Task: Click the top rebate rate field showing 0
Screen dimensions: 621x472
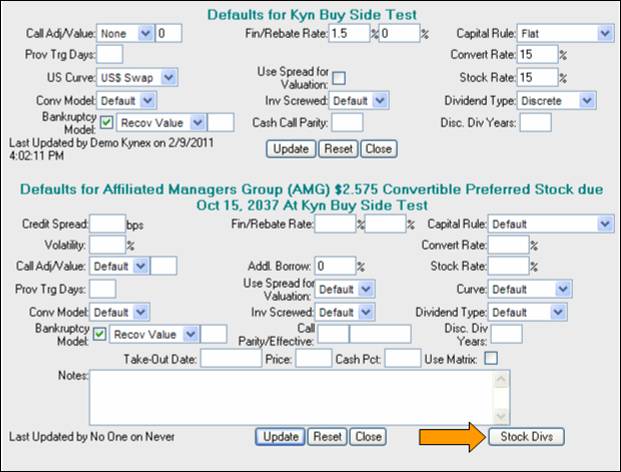Action: tap(399, 33)
